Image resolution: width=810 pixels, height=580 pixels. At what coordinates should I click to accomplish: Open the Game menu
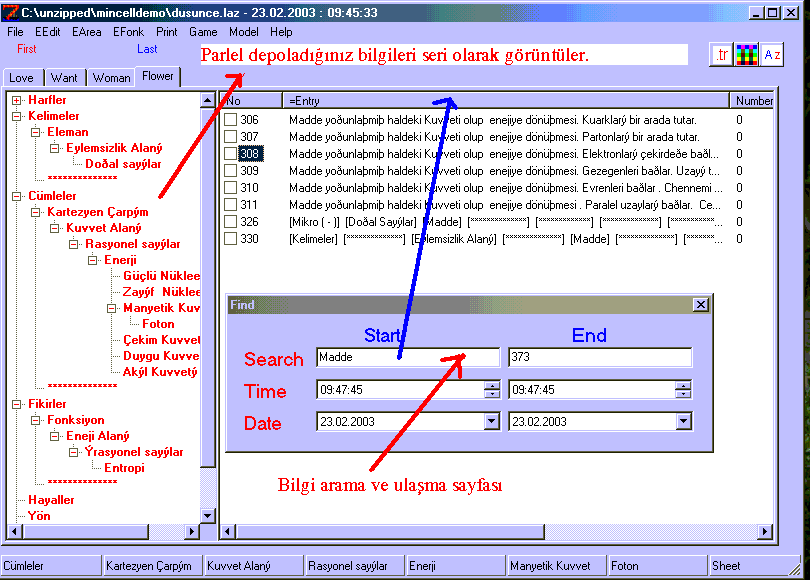coord(203,32)
